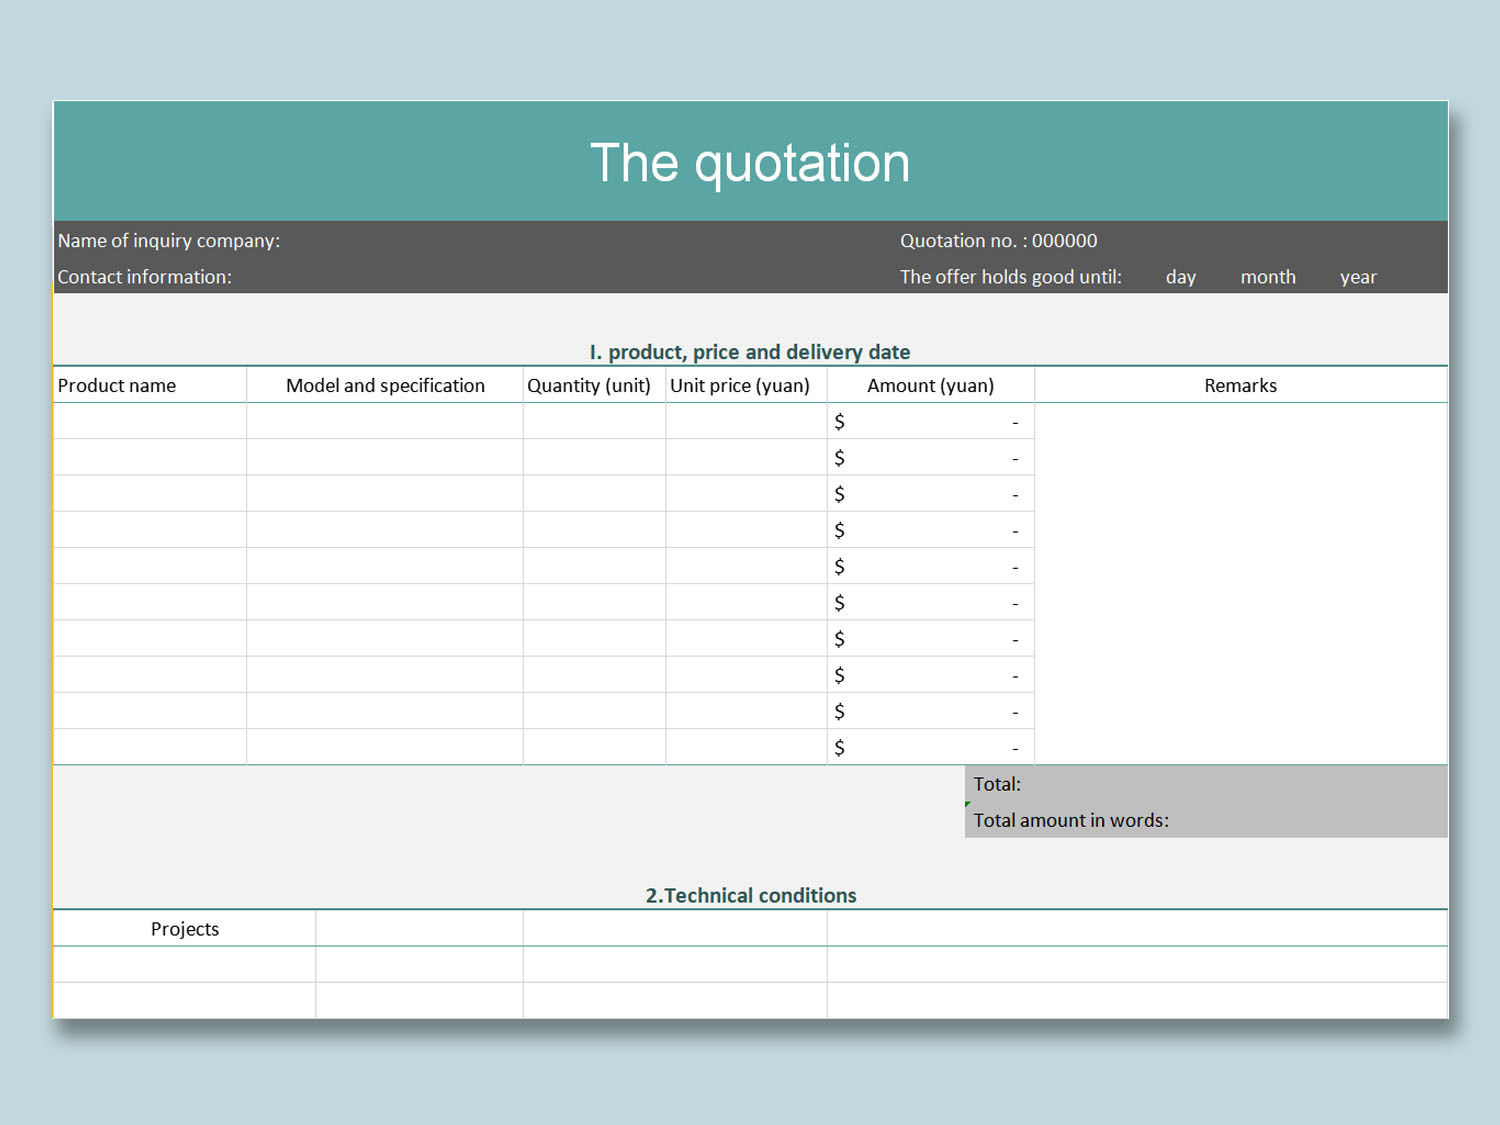The width and height of the screenshot is (1500, 1125).
Task: Select the Amount (yuan) column header
Action: (x=930, y=385)
